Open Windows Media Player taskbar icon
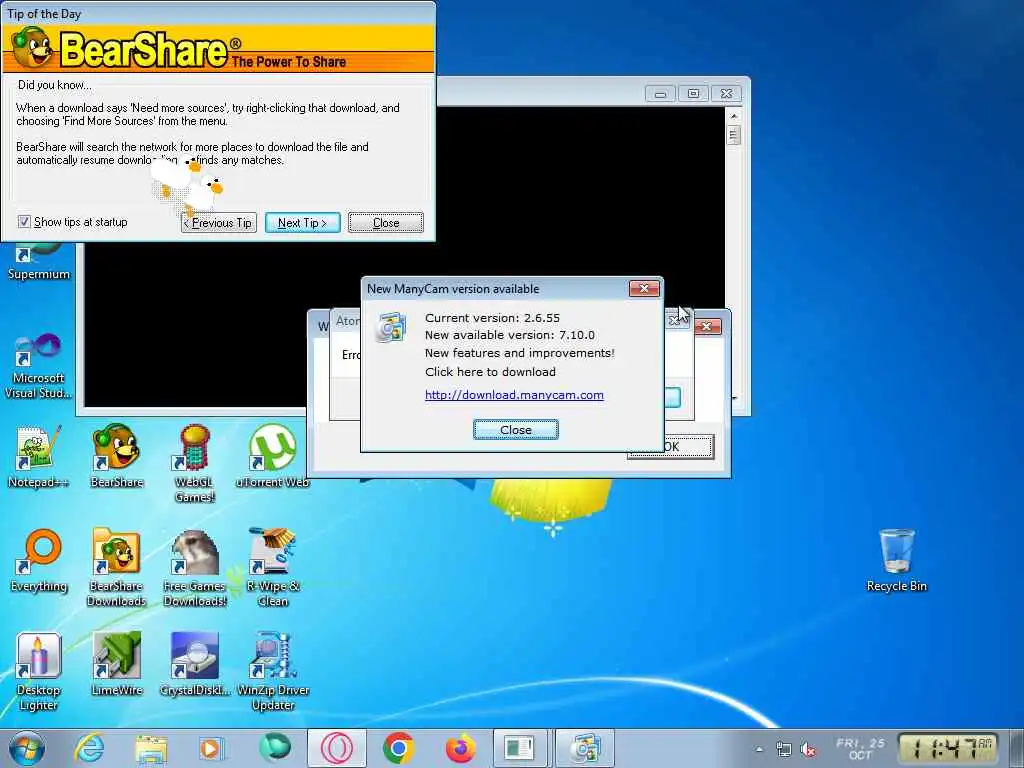 point(211,748)
